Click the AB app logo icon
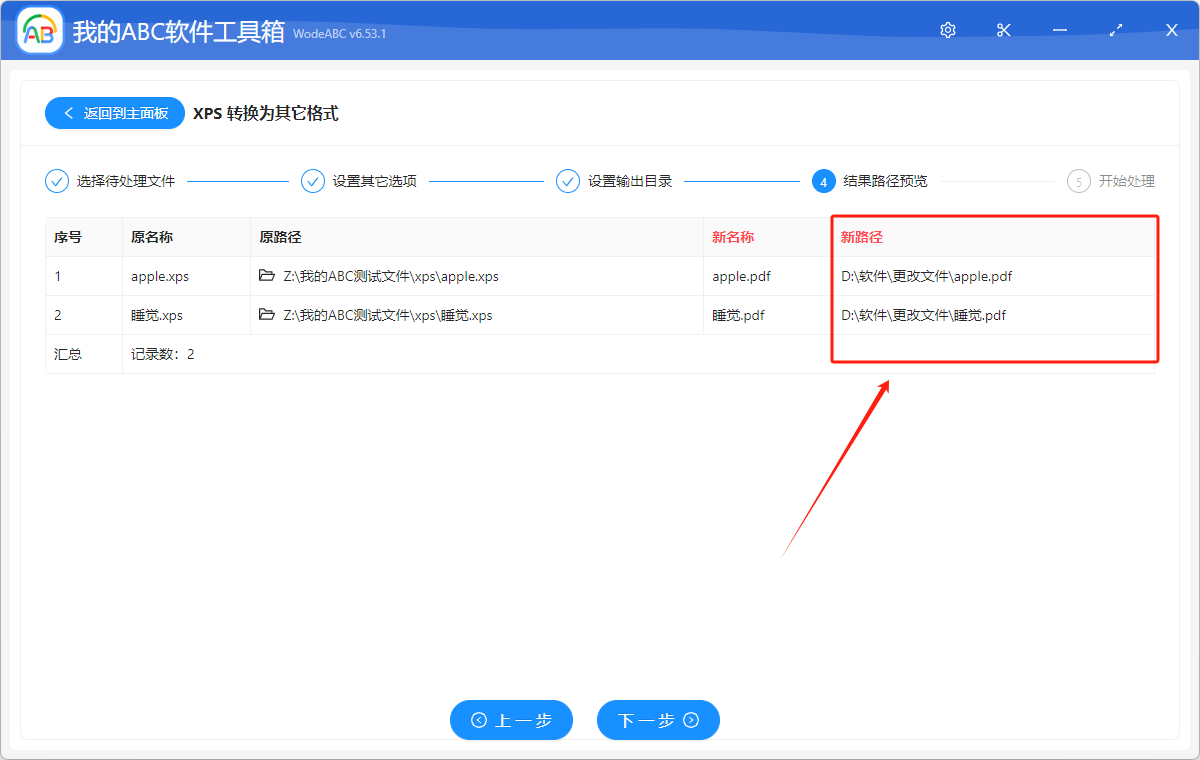Image resolution: width=1200 pixels, height=760 pixels. pos(39,31)
